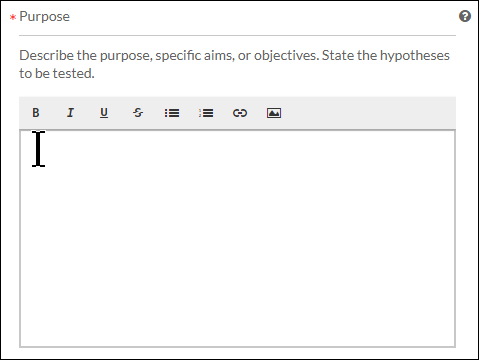This screenshot has width=479, height=360.
Task: Click the 'to be tested.' text line
Action: click(x=57, y=73)
